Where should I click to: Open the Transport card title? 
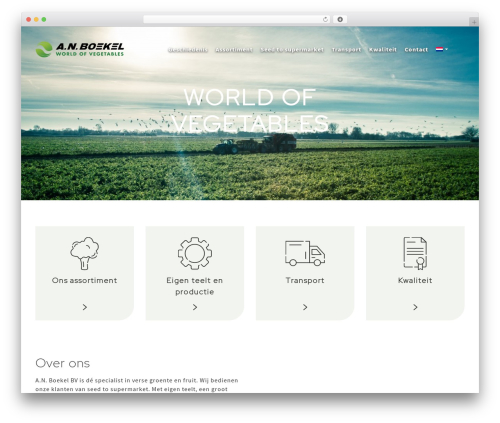pos(305,280)
